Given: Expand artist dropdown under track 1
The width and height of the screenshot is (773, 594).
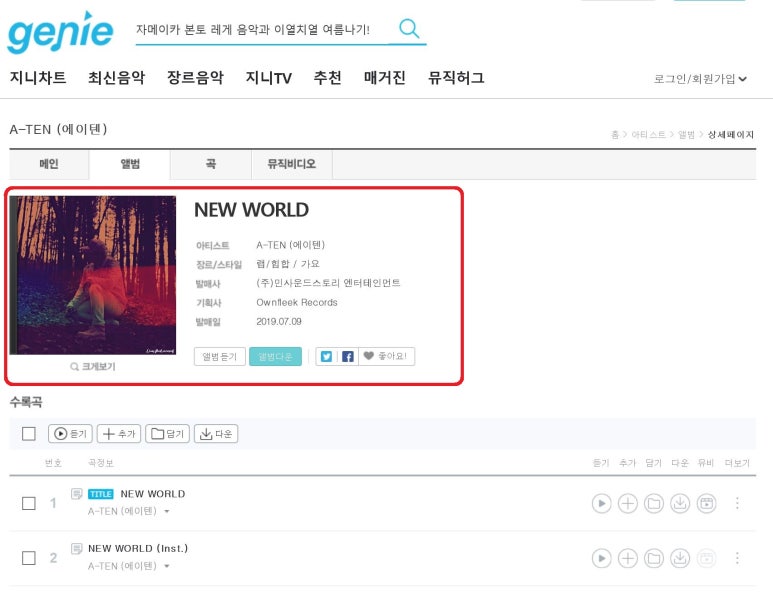Looking at the screenshot, I should coord(167,512).
